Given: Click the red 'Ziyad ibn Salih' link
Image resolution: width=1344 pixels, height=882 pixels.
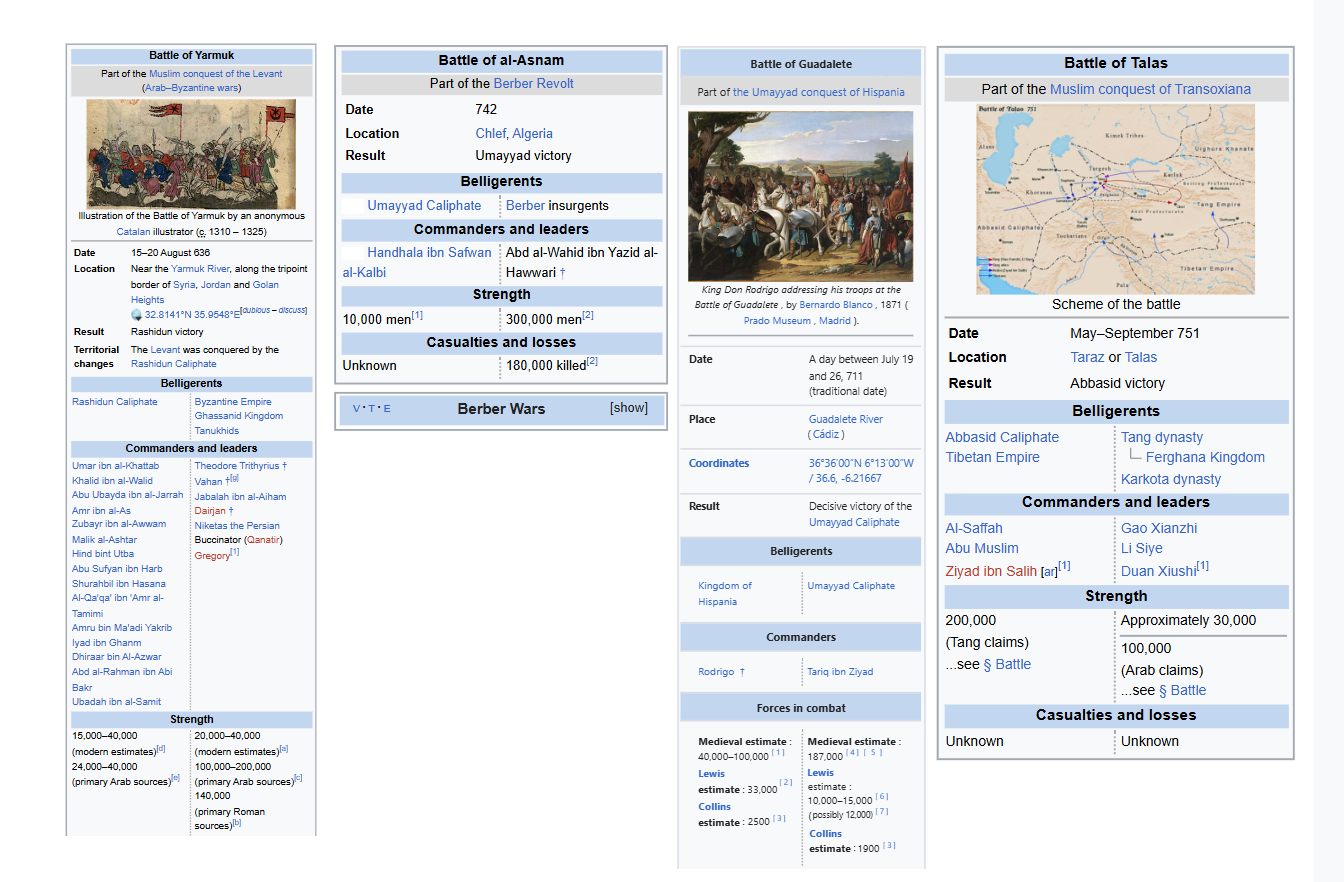Looking at the screenshot, I should (x=991, y=572).
